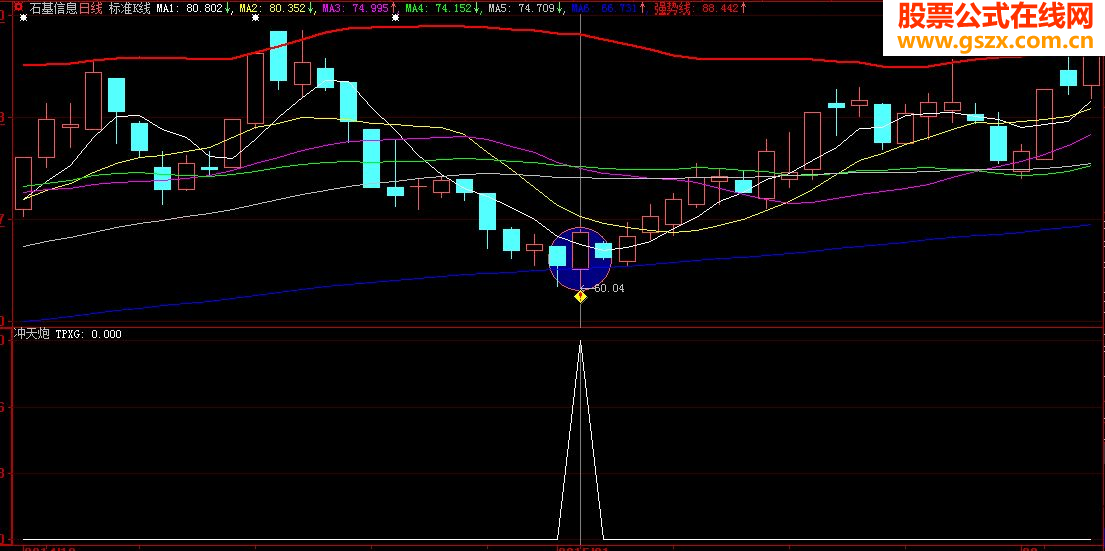
Task: Select the TPXG: 0.000 value
Action: pyautogui.click(x=88, y=334)
